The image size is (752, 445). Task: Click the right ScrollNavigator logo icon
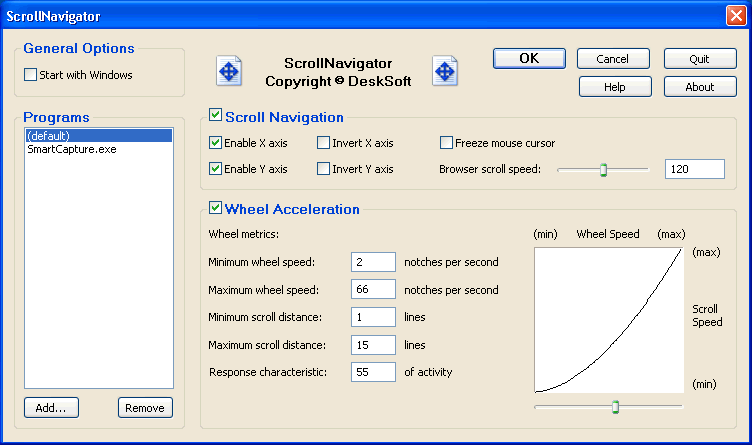click(444, 71)
